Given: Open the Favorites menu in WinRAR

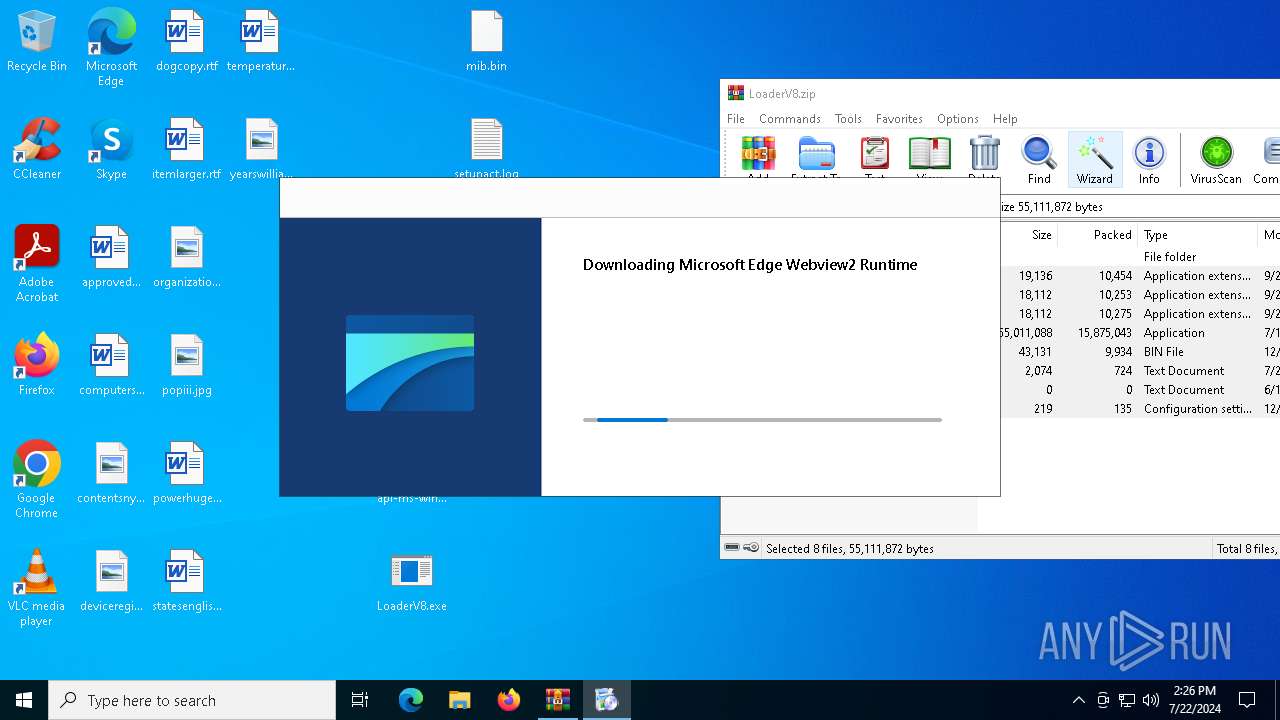Looking at the screenshot, I should click(x=899, y=118).
